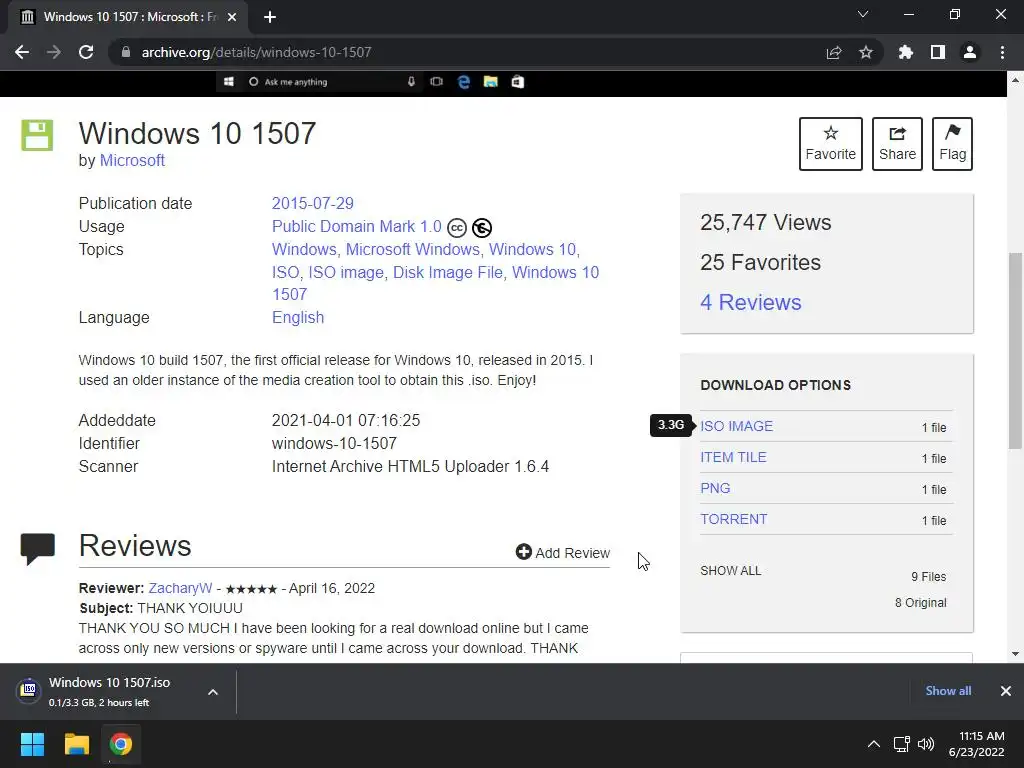Open the Disk Image File topic link
Viewport: 1024px width, 768px height.
pyautogui.click(x=448, y=272)
